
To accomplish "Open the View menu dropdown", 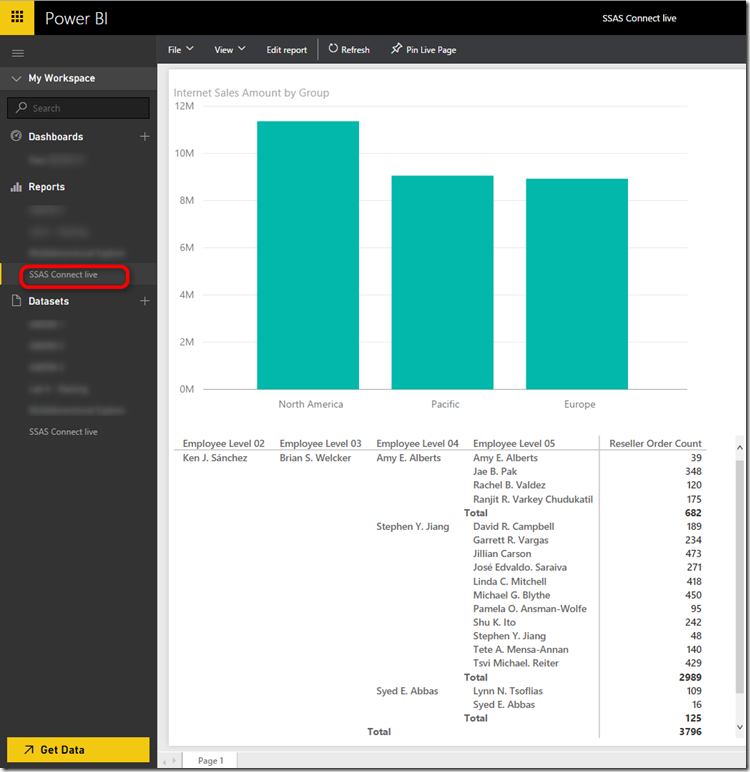I will pos(229,50).
